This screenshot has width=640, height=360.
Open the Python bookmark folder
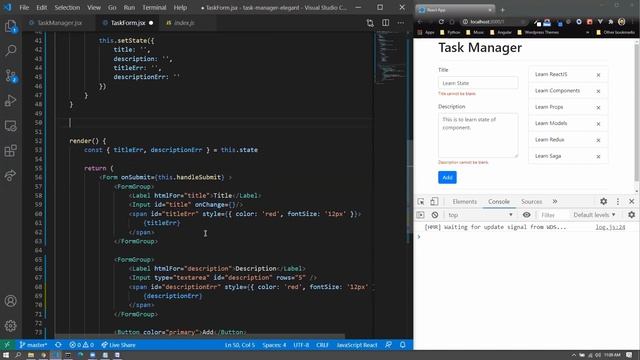coord(450,32)
